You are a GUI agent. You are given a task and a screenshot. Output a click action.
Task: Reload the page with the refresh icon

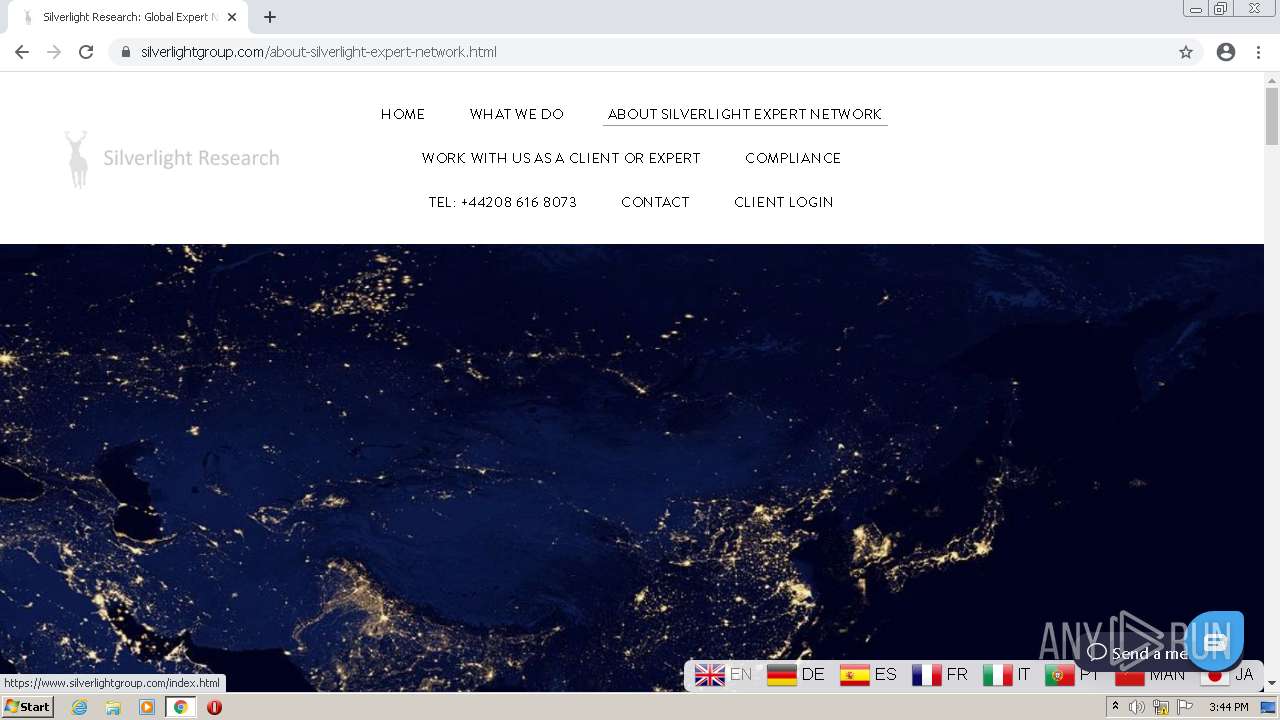pos(86,52)
